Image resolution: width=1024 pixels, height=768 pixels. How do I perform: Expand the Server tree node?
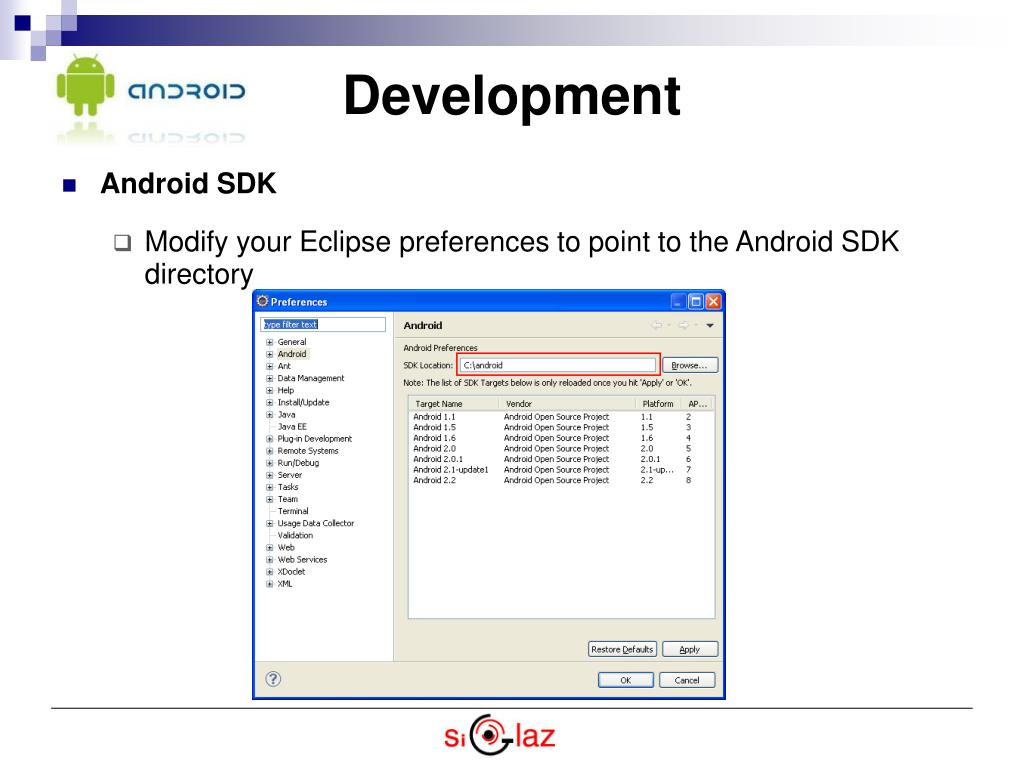[x=270, y=475]
